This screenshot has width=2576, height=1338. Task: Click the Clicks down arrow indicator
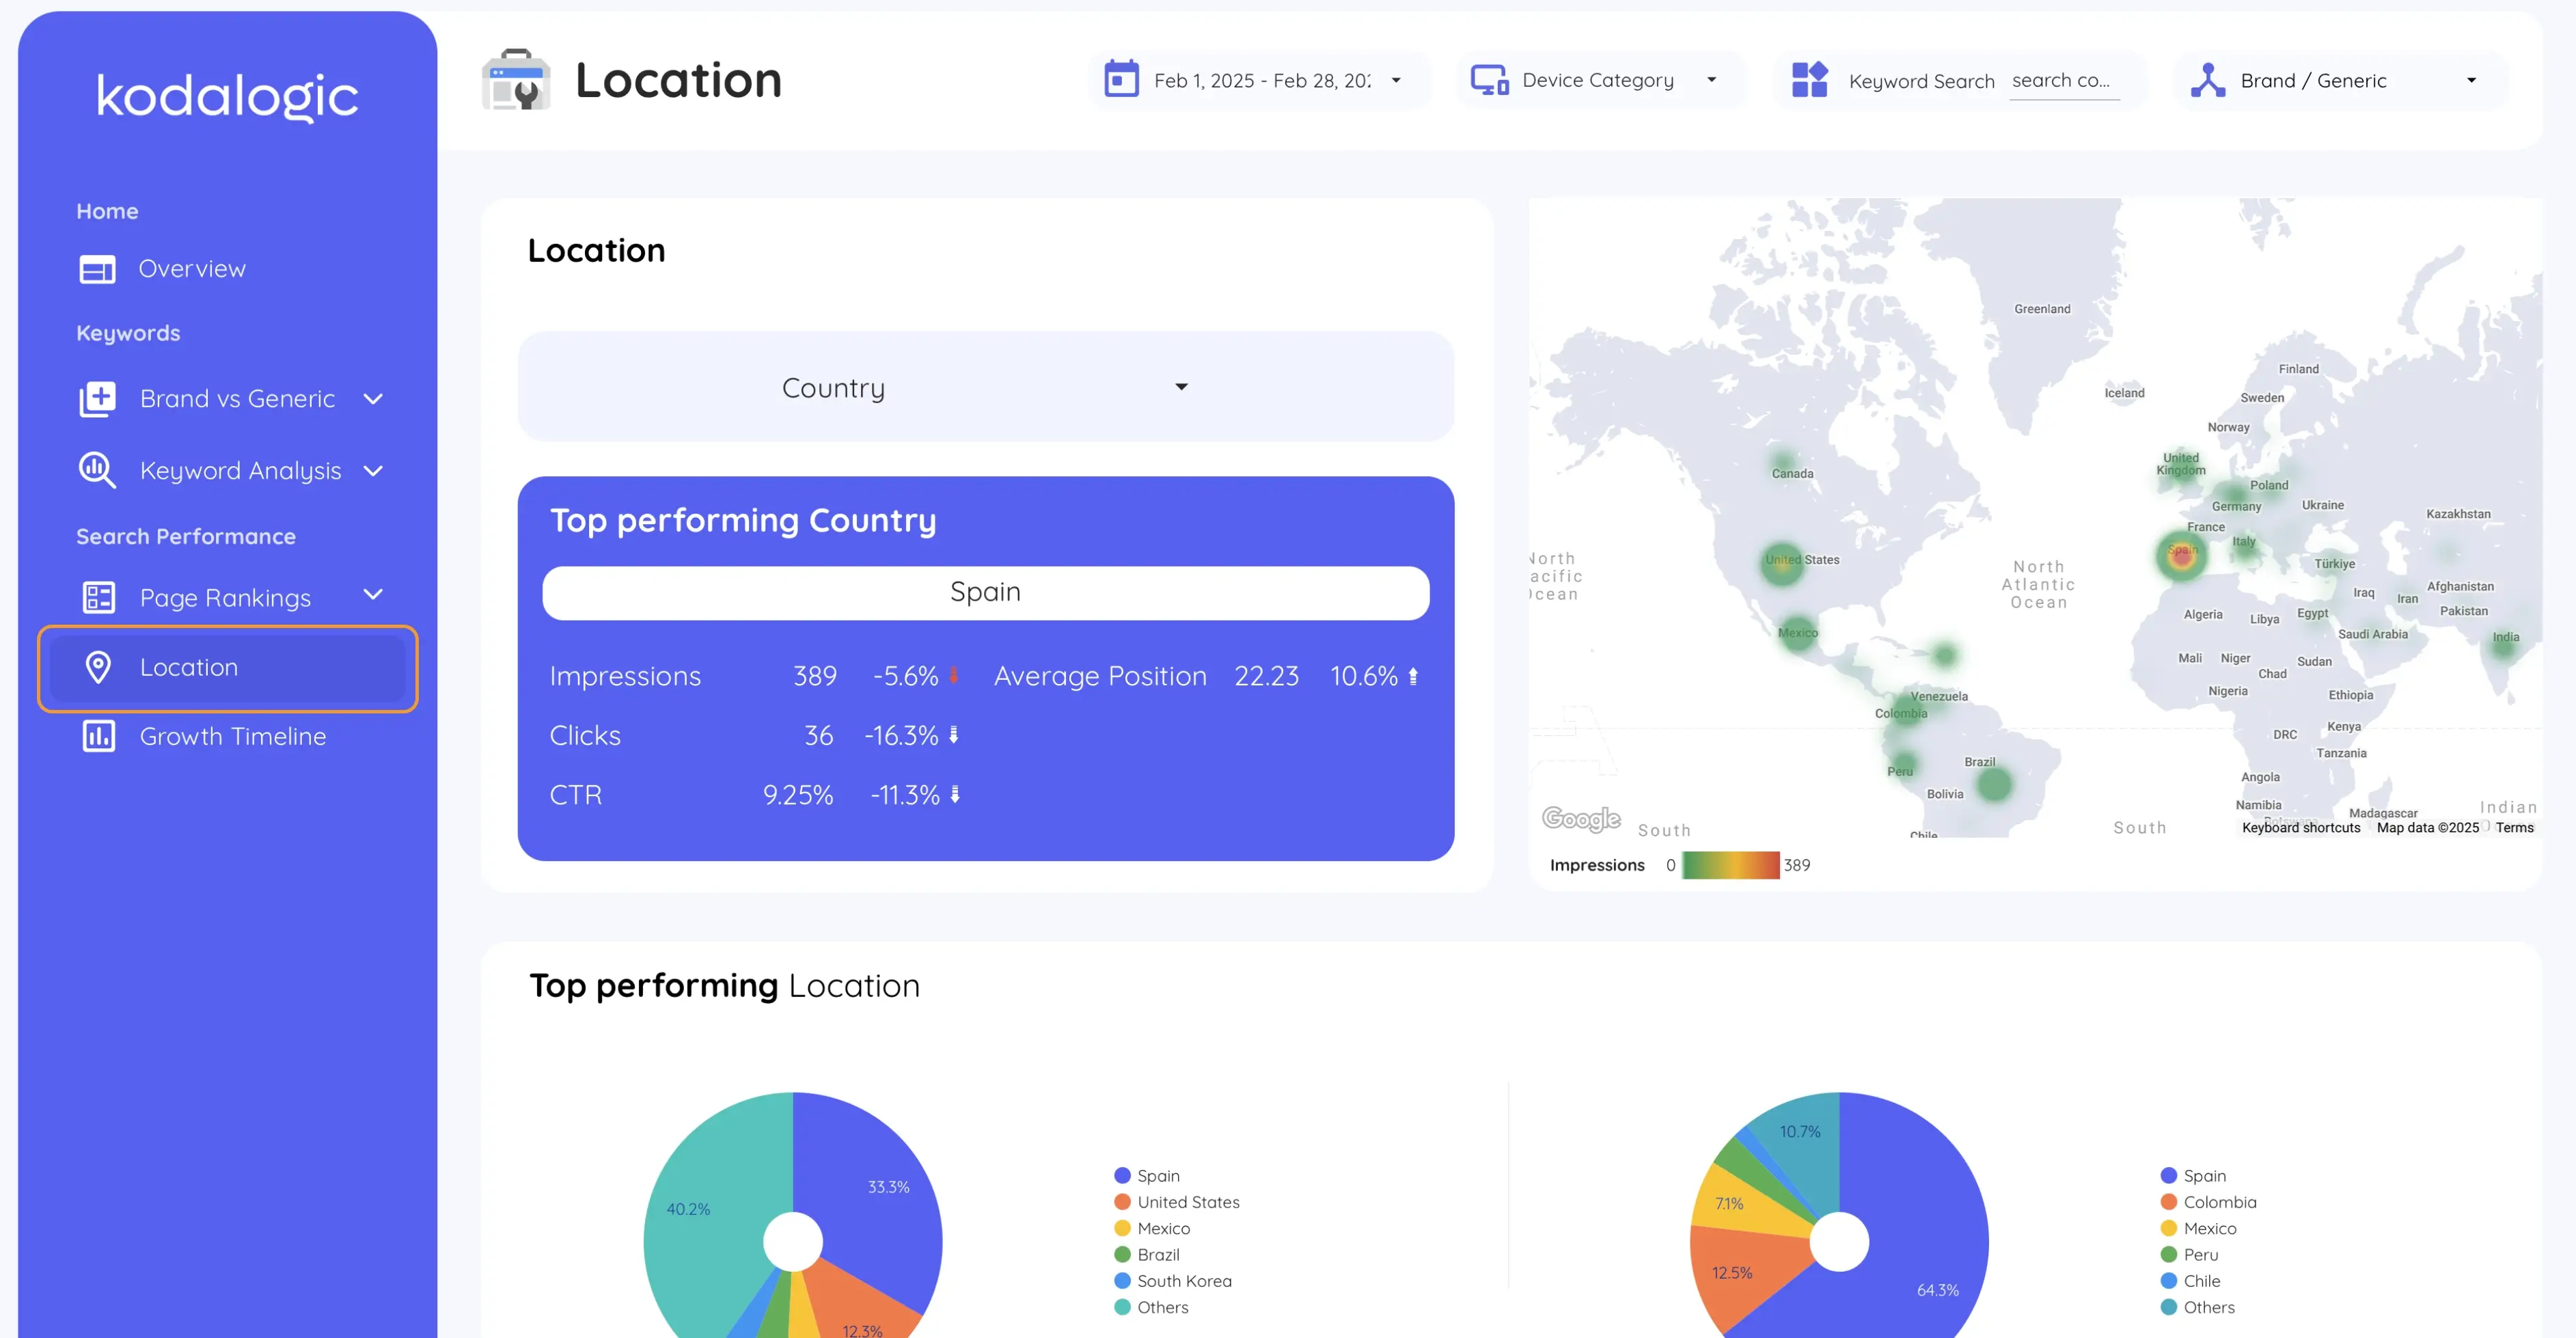tap(954, 735)
